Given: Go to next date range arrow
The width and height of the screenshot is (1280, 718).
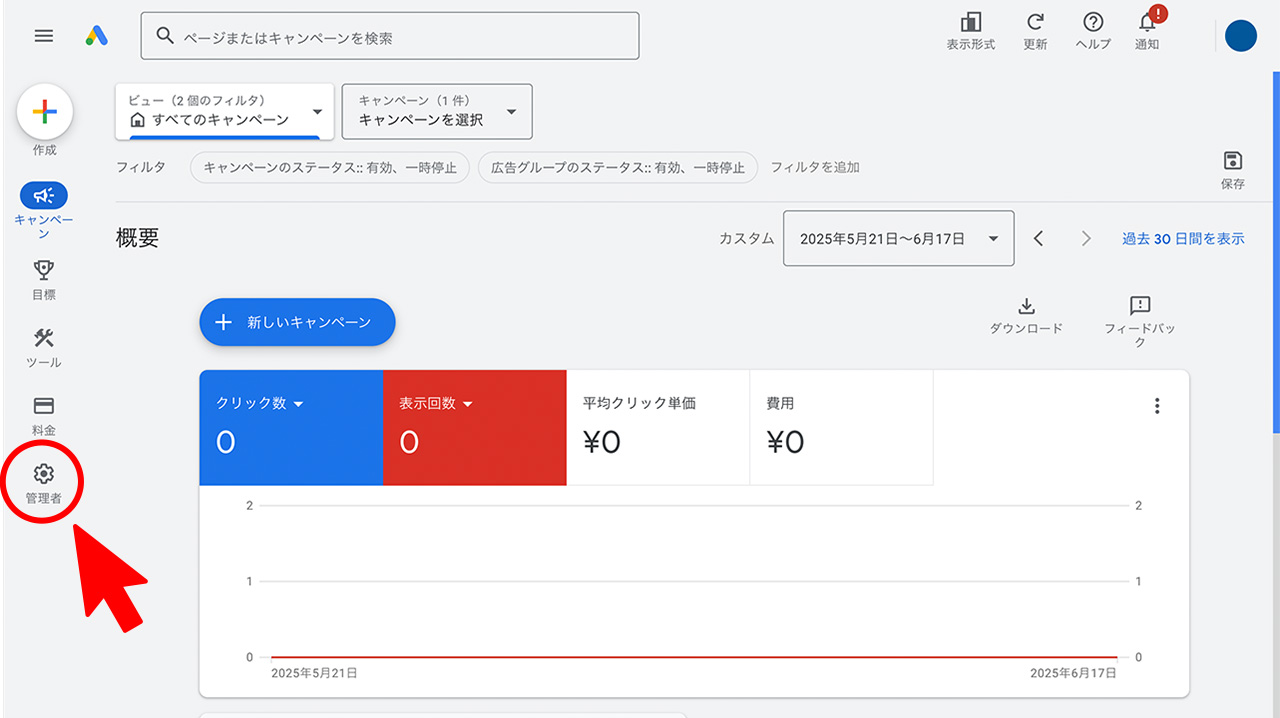Looking at the screenshot, I should point(1087,239).
